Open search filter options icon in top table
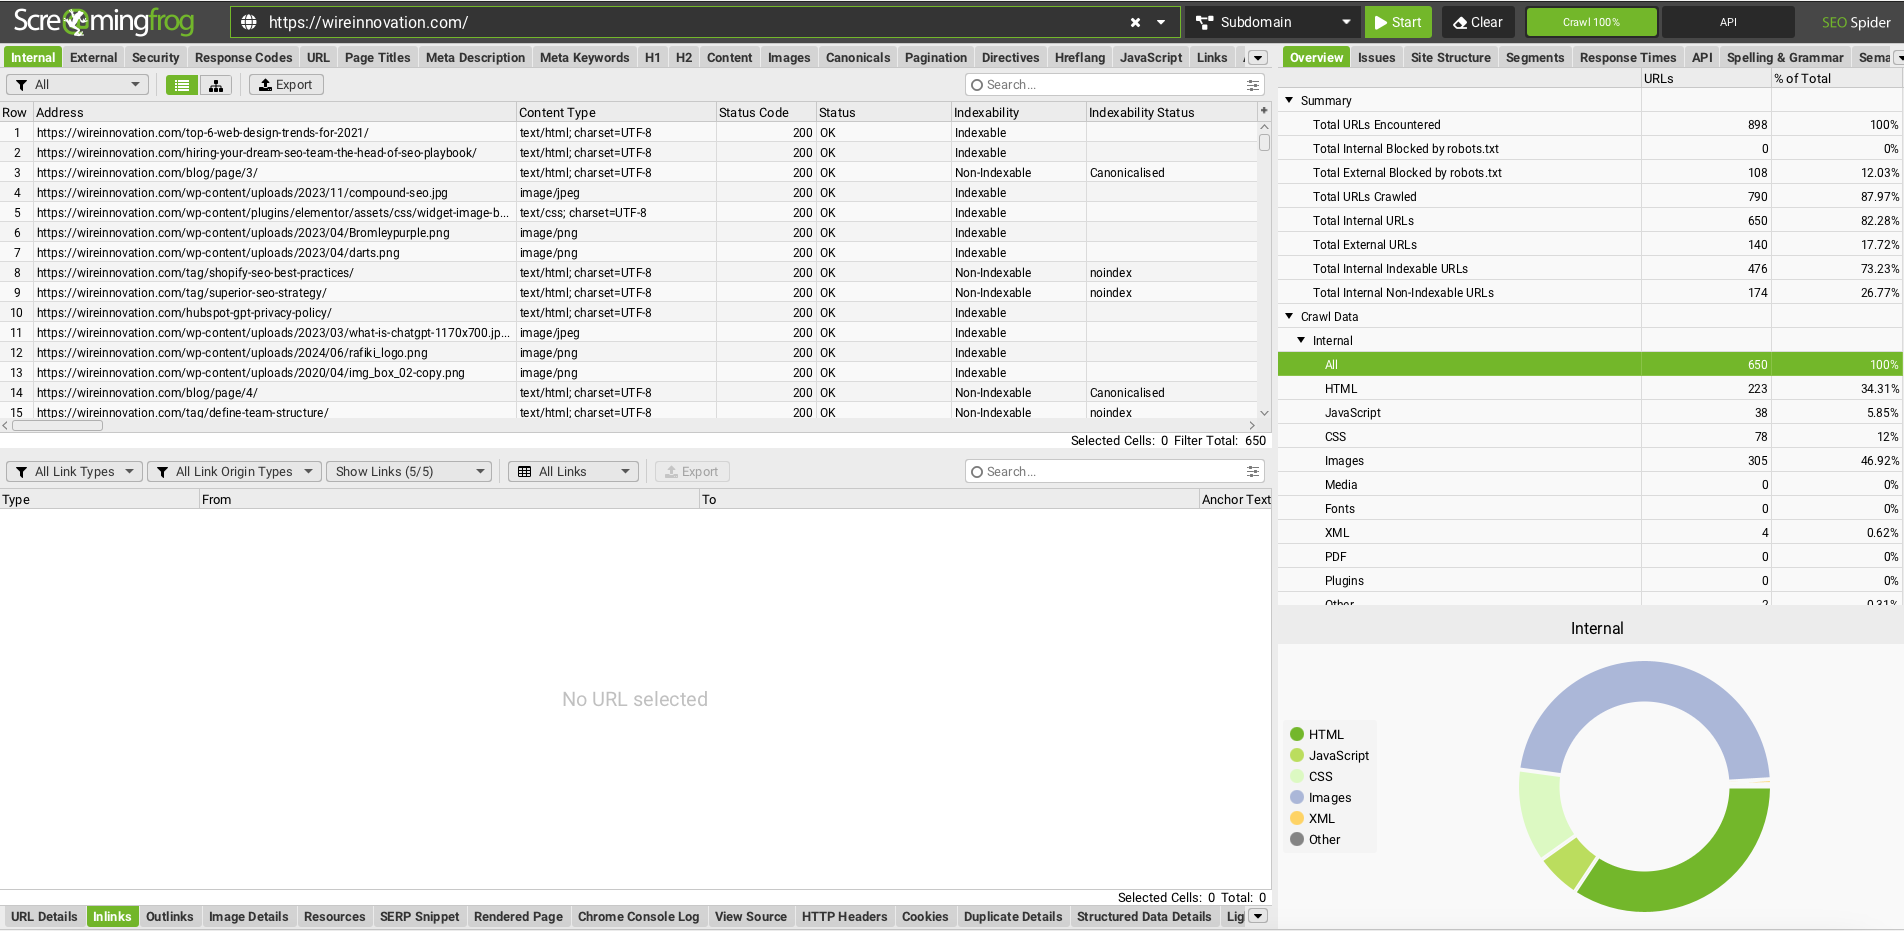The image size is (1904, 931). pos(1252,85)
